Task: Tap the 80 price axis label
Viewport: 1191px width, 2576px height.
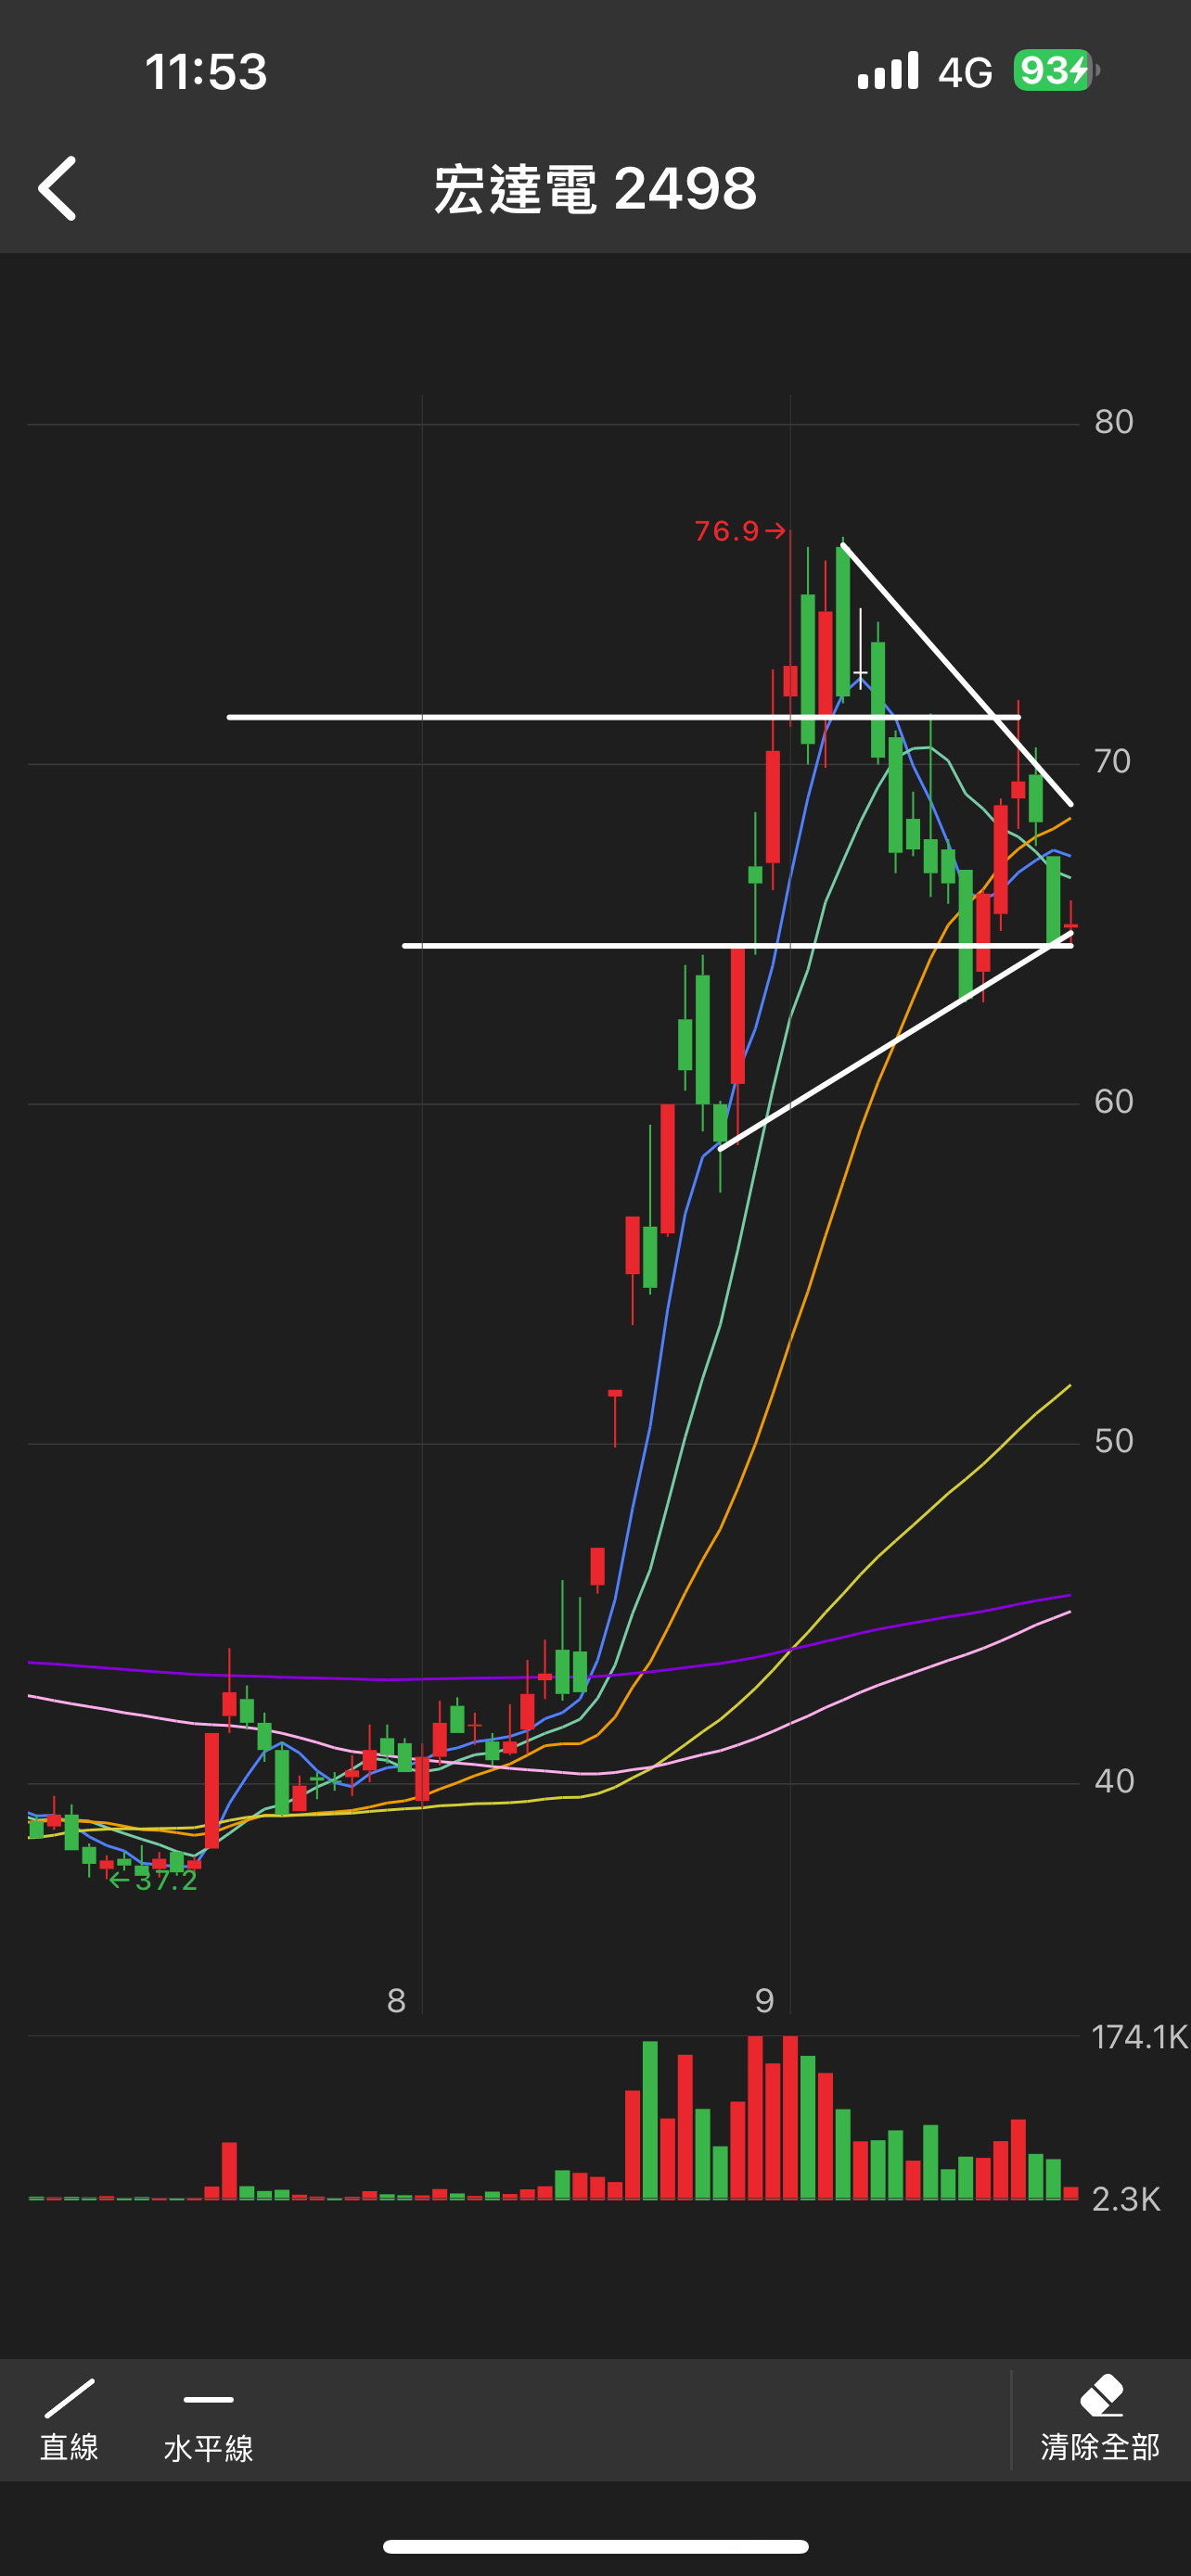Action: [1114, 422]
